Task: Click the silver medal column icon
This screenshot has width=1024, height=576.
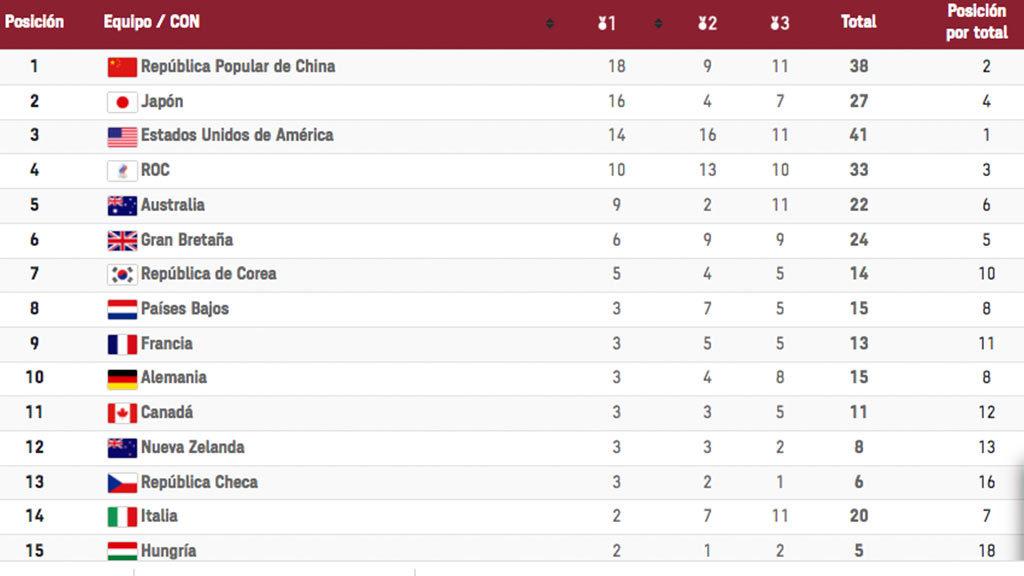Action: tap(707, 23)
